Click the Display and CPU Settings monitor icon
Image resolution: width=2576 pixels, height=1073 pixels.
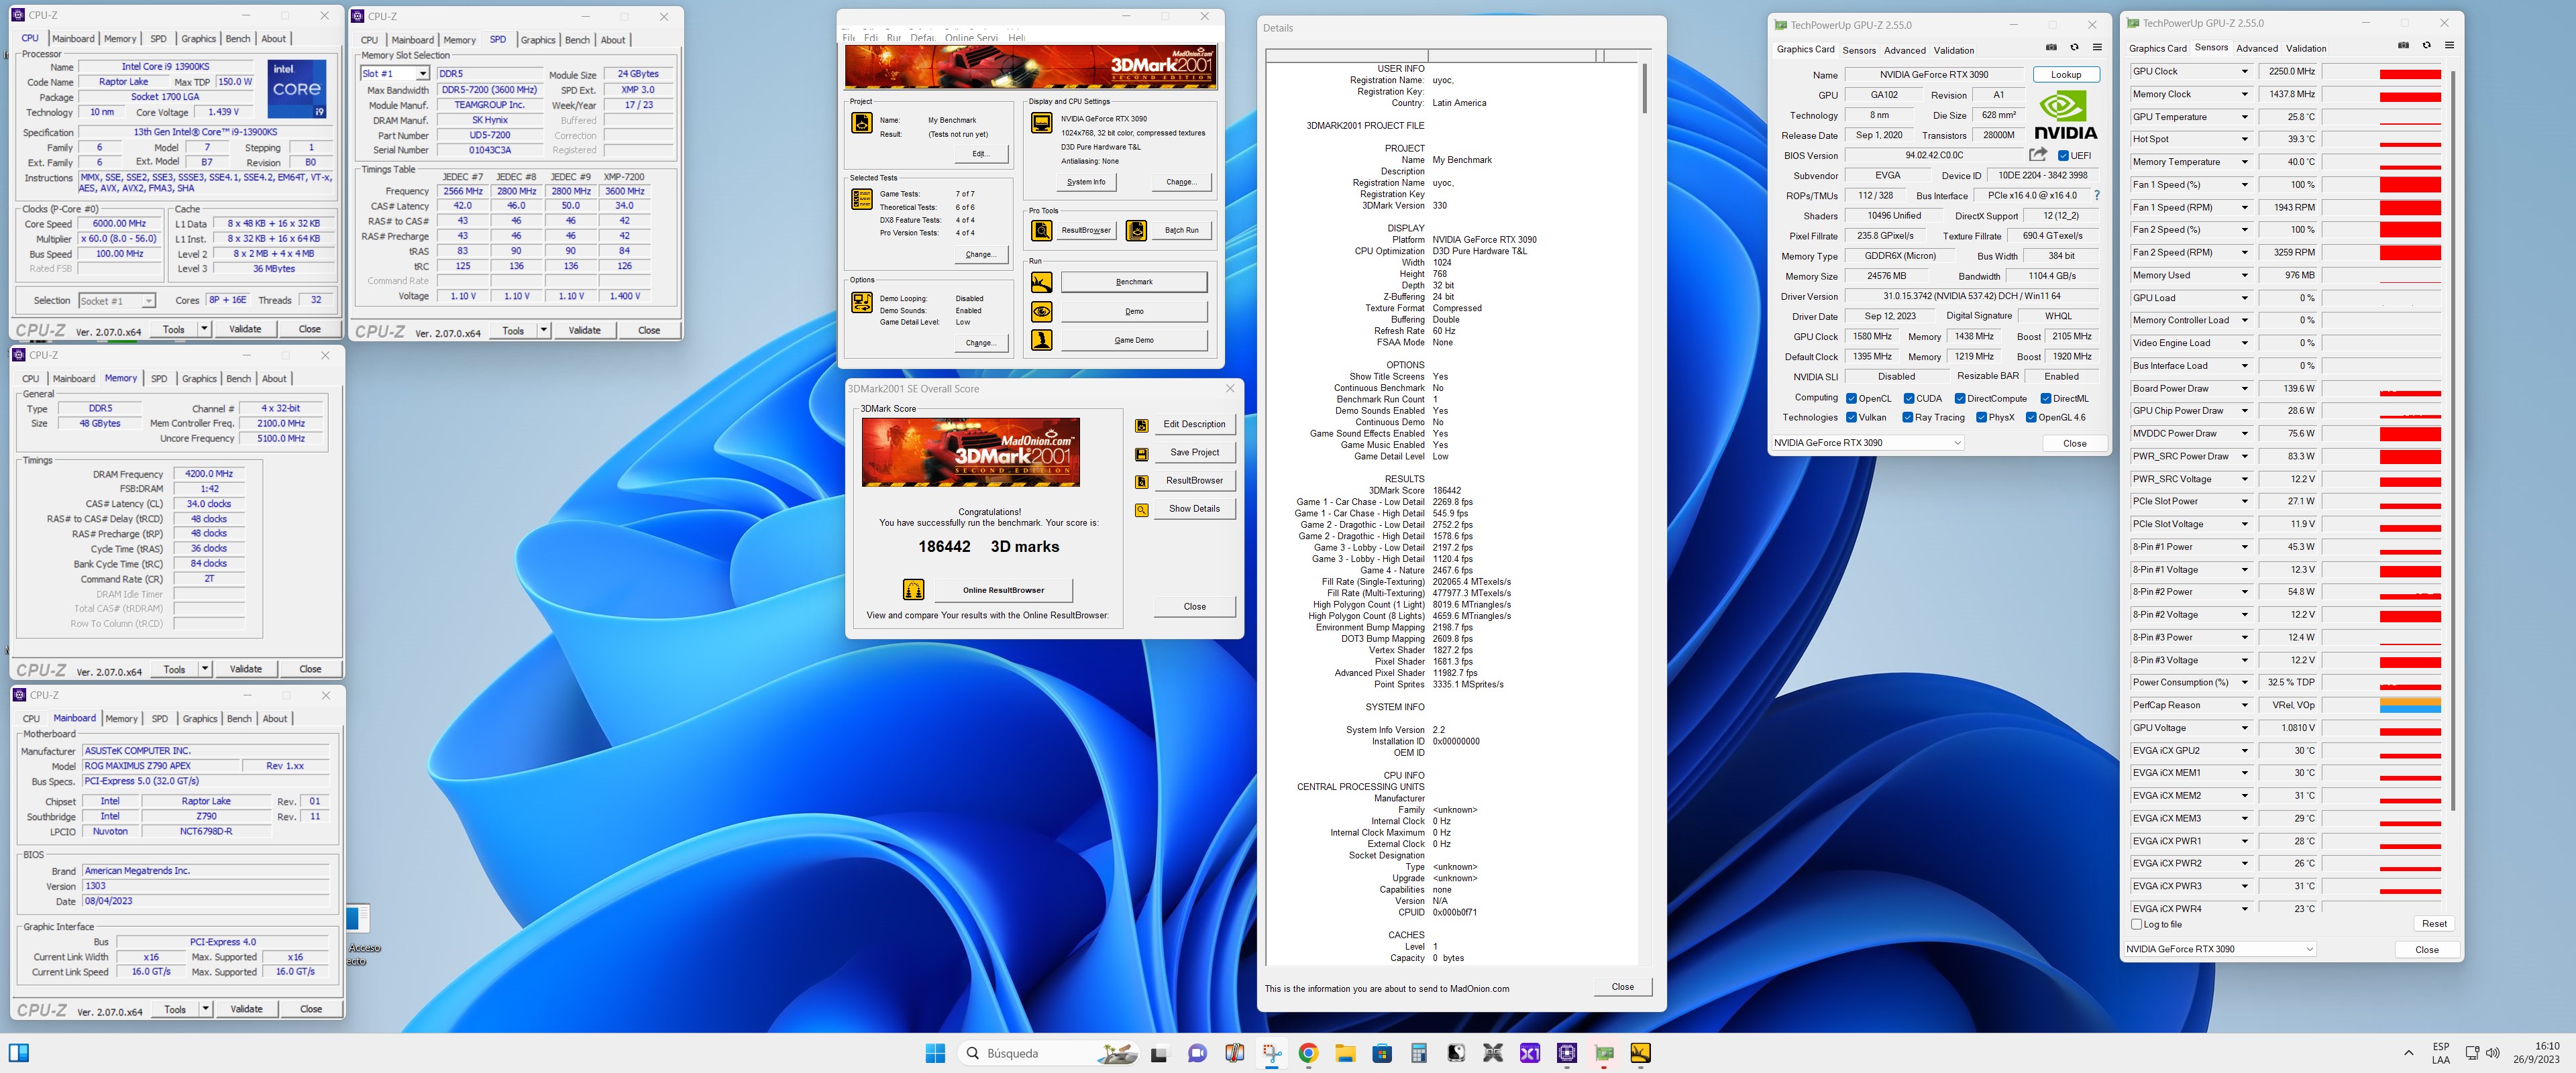coord(1042,123)
